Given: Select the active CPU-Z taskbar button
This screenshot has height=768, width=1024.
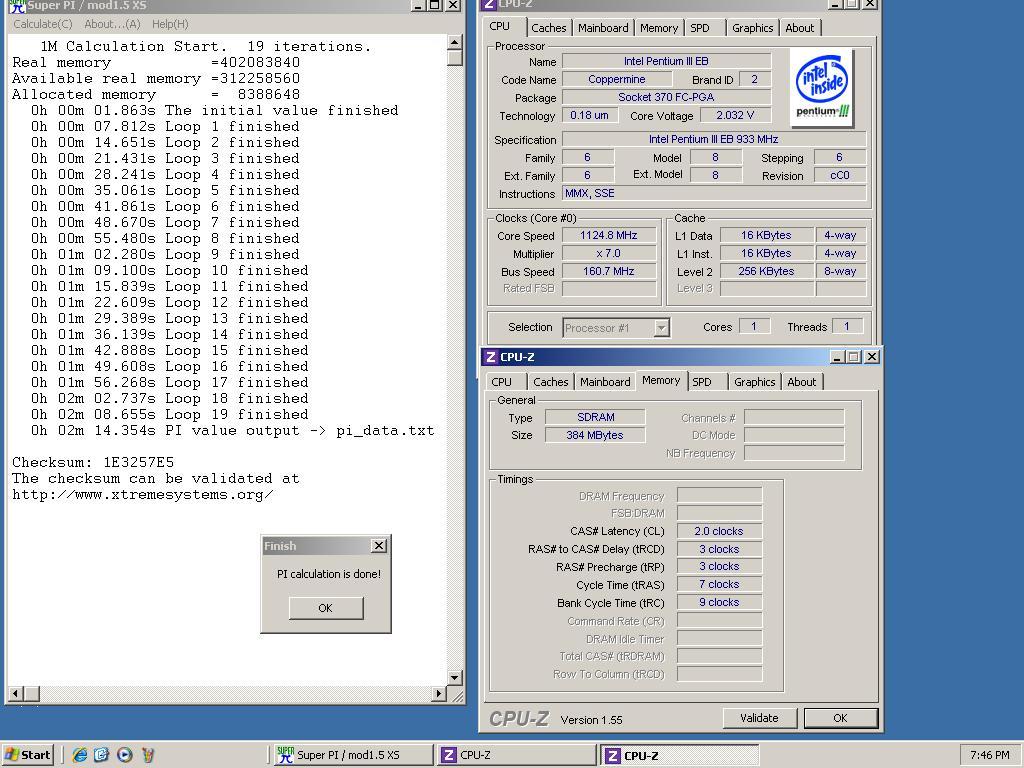Looking at the screenshot, I should (x=679, y=756).
